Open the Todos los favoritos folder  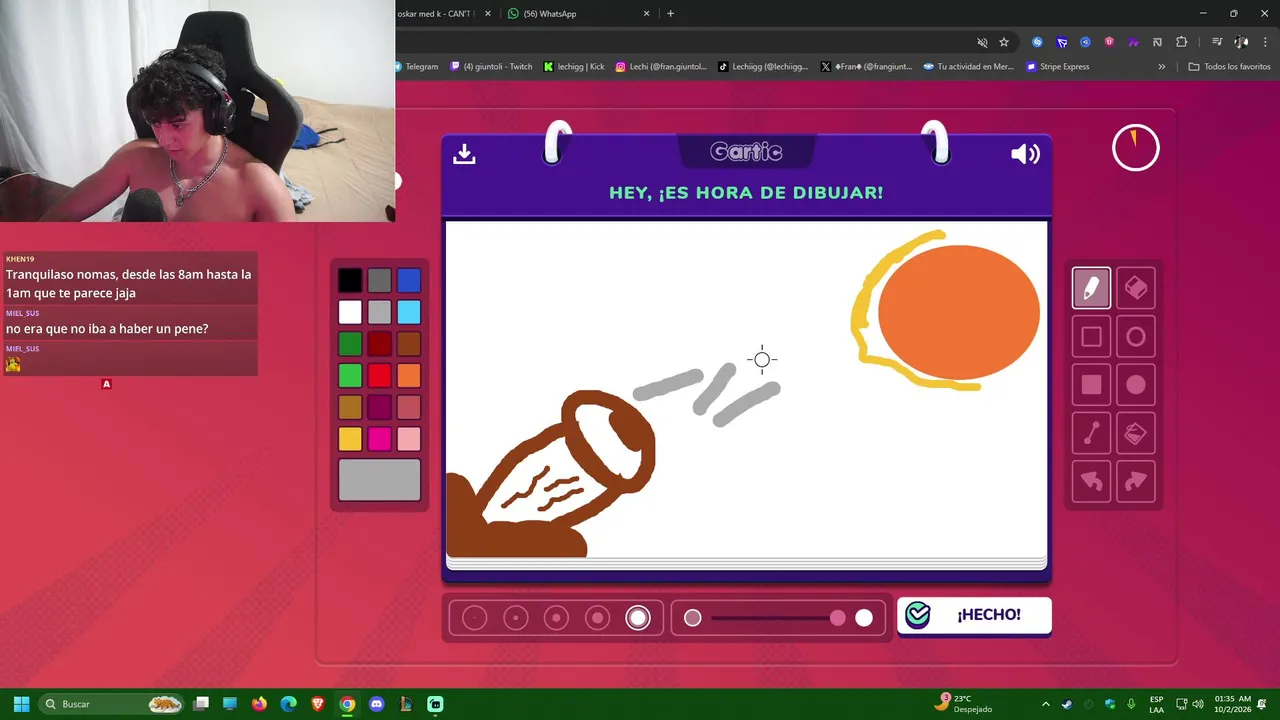click(x=1229, y=67)
